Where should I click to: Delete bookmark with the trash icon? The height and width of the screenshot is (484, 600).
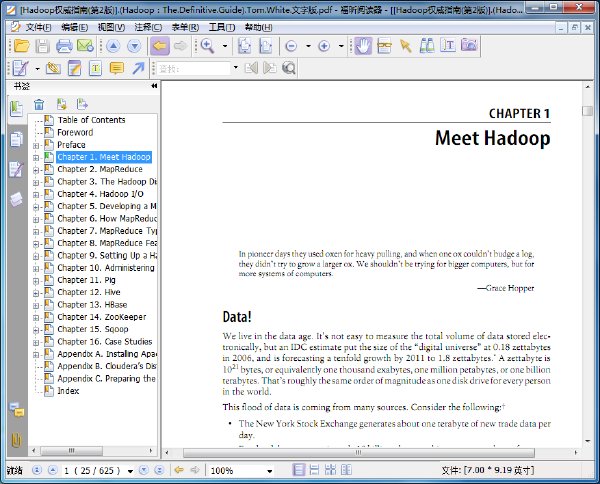point(39,104)
